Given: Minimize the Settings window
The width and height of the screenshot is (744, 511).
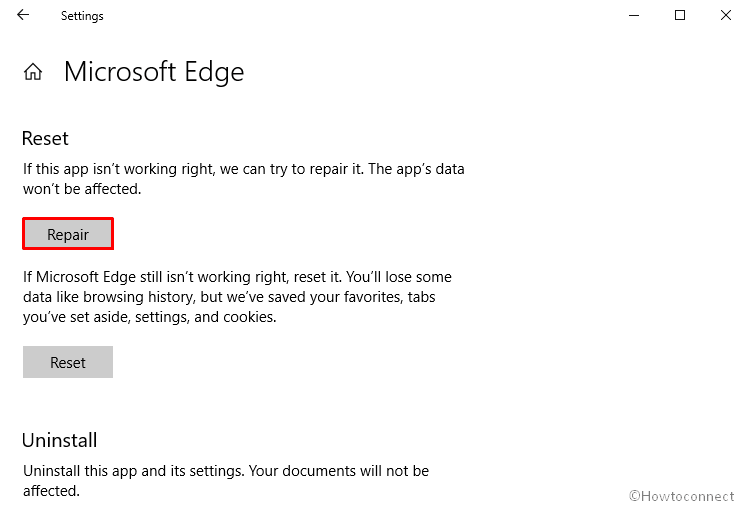Looking at the screenshot, I should coord(634,15).
